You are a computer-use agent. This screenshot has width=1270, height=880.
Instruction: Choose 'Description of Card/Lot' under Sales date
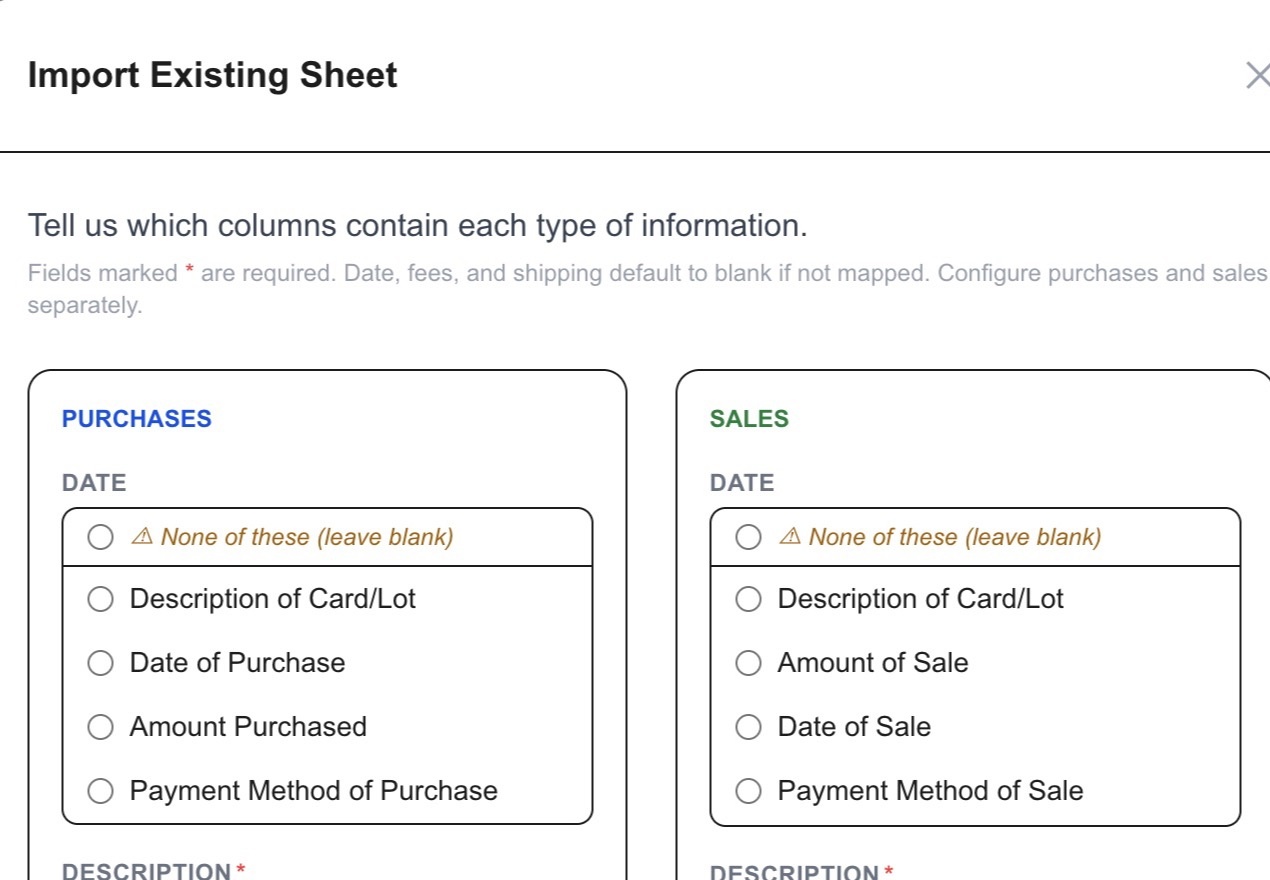(x=748, y=599)
